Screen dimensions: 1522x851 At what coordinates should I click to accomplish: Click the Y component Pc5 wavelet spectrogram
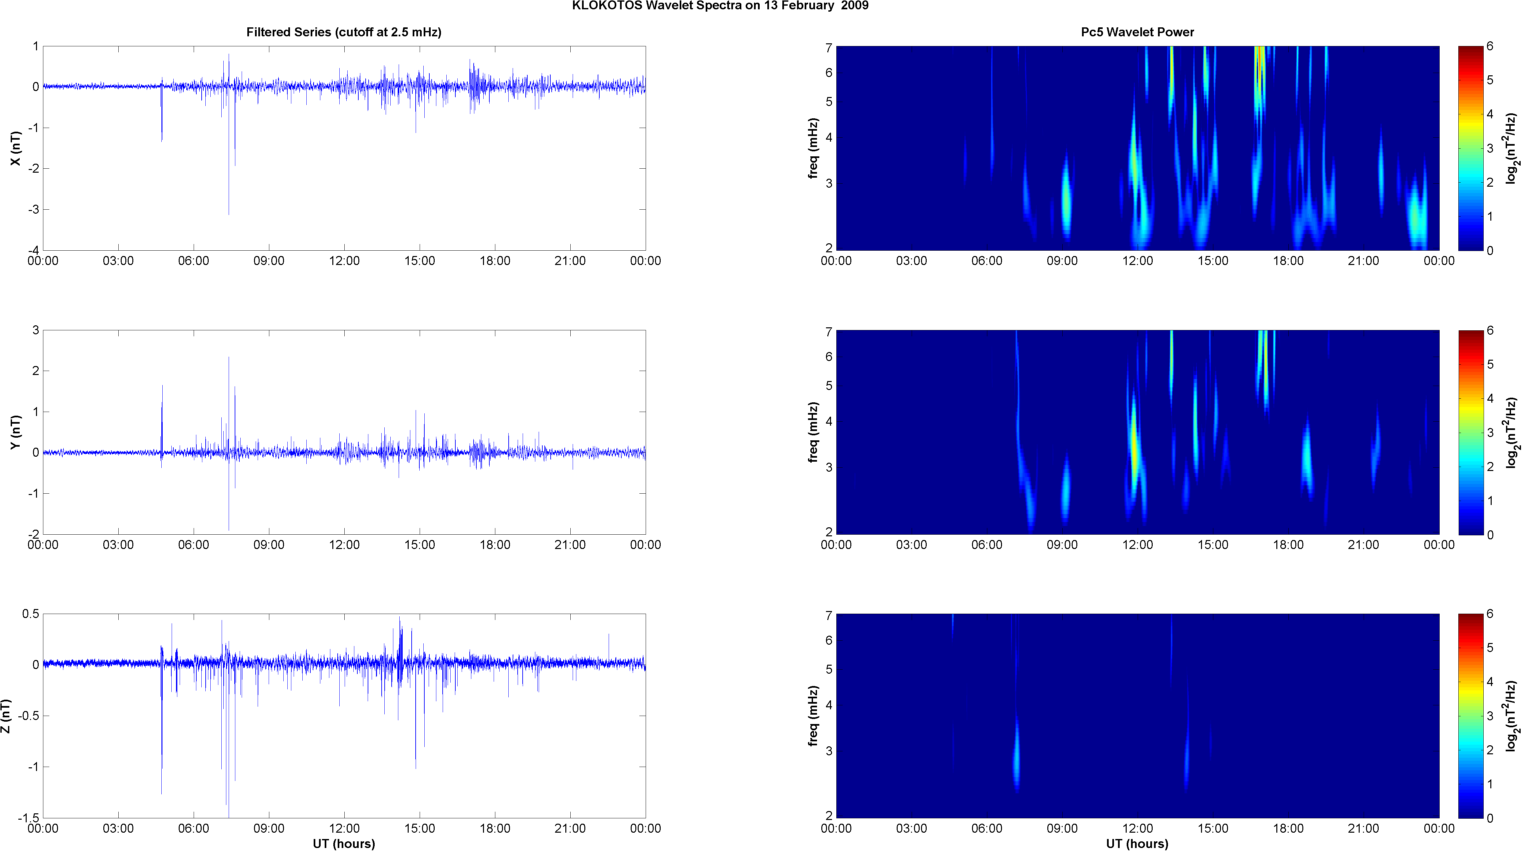(x=1137, y=432)
